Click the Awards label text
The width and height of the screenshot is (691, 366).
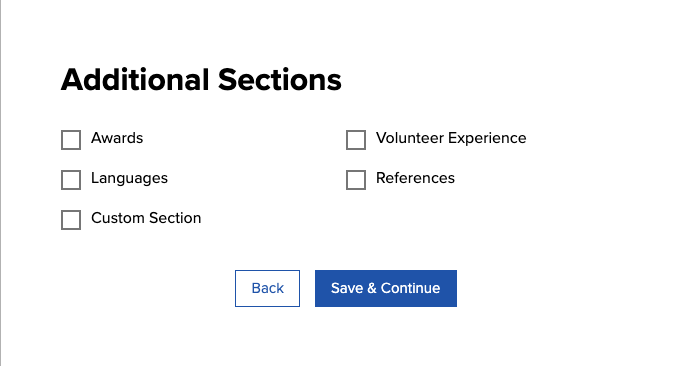tap(117, 138)
